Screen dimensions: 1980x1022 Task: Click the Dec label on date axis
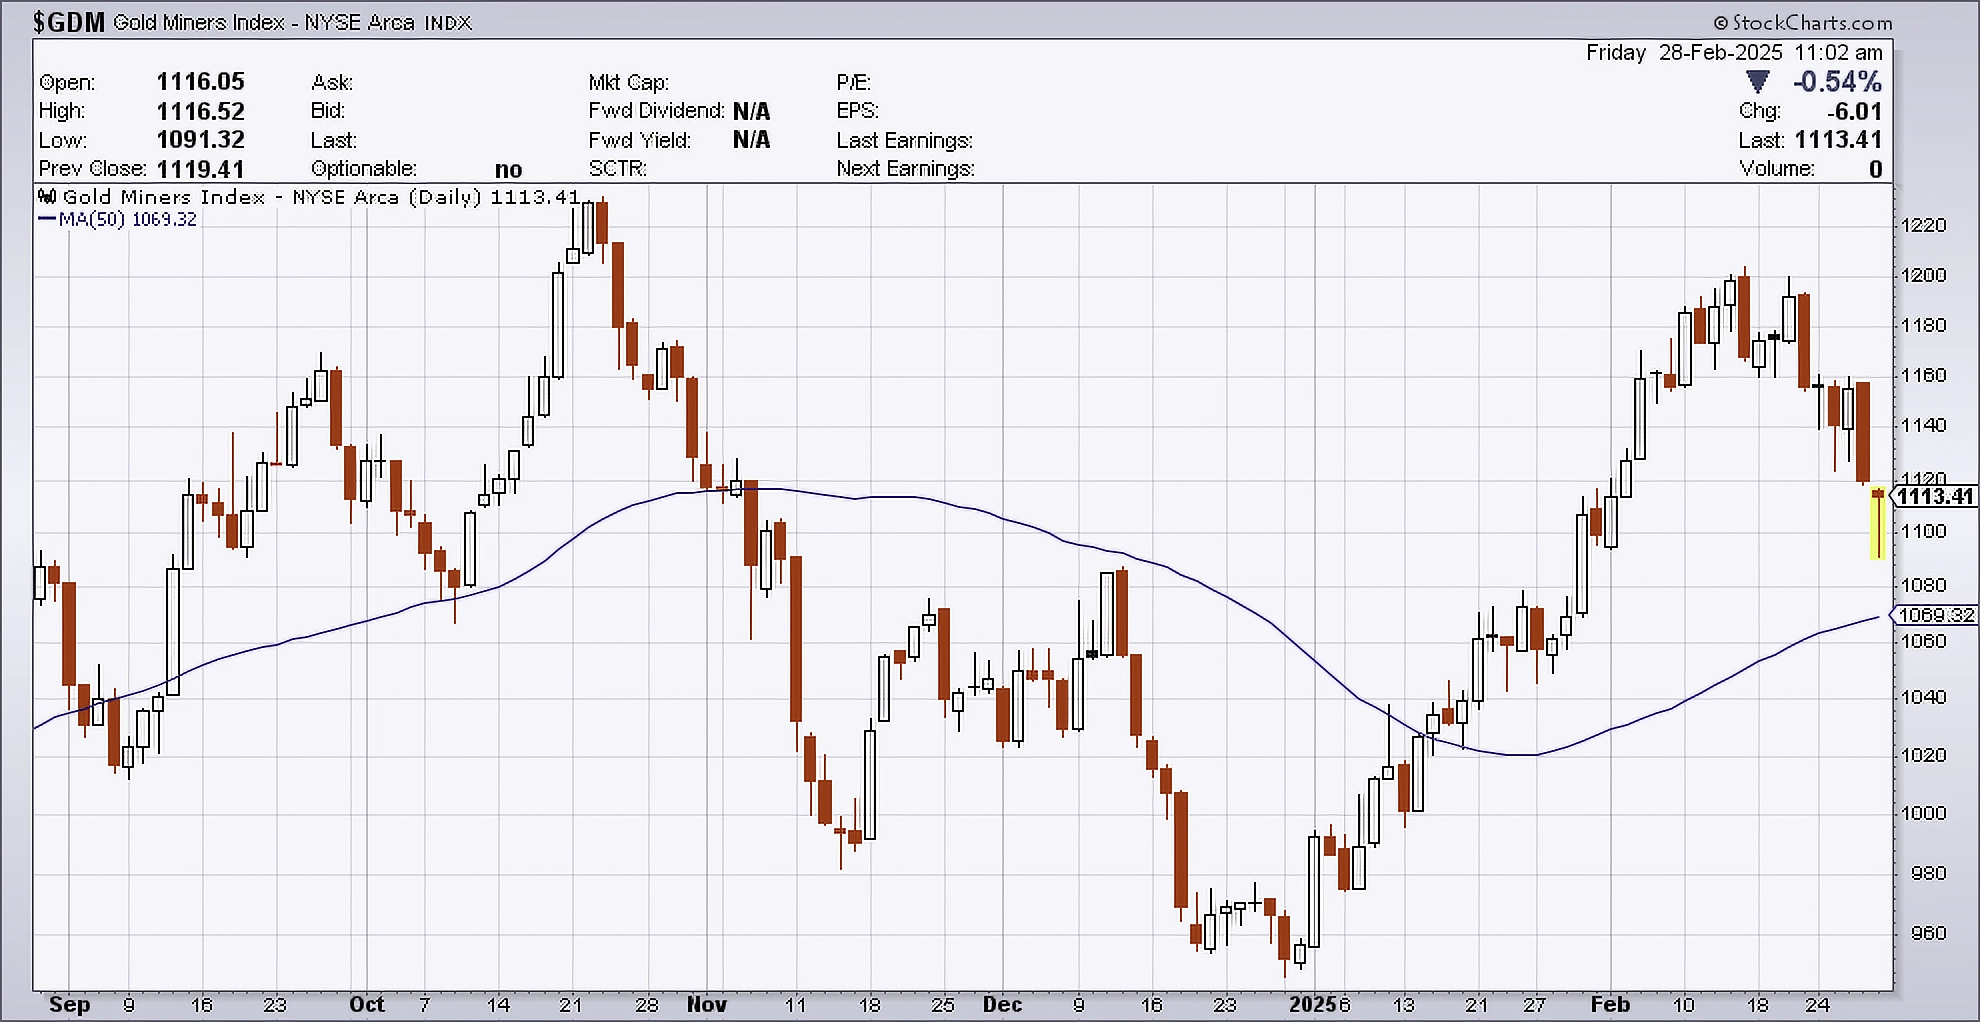coord(1002,1005)
